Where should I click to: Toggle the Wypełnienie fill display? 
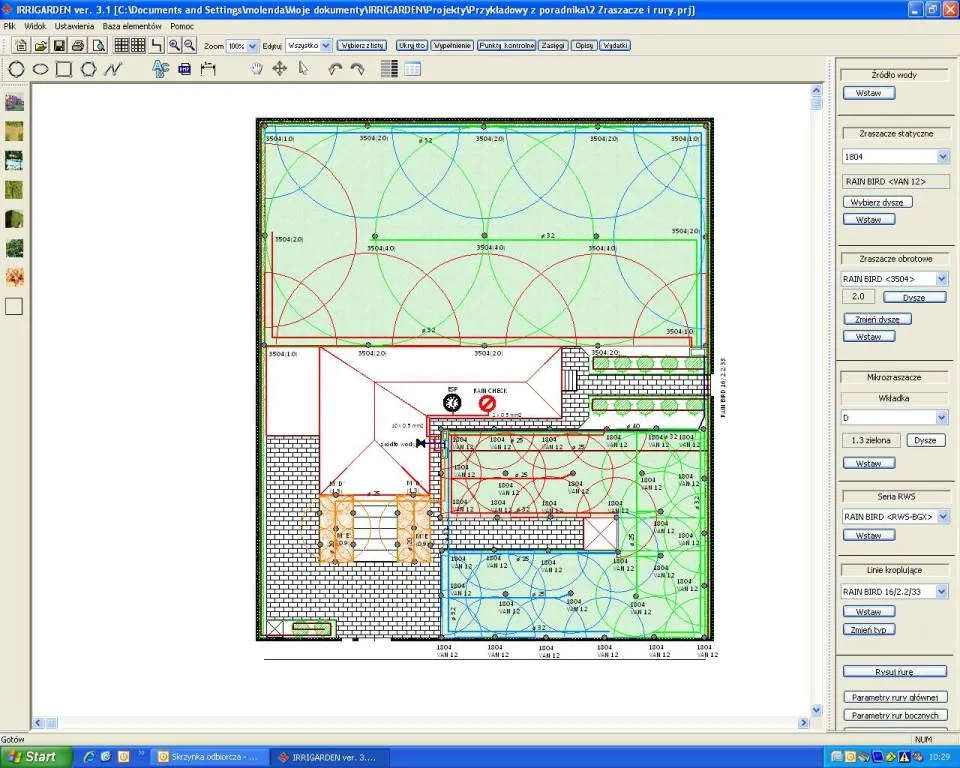pyautogui.click(x=452, y=46)
